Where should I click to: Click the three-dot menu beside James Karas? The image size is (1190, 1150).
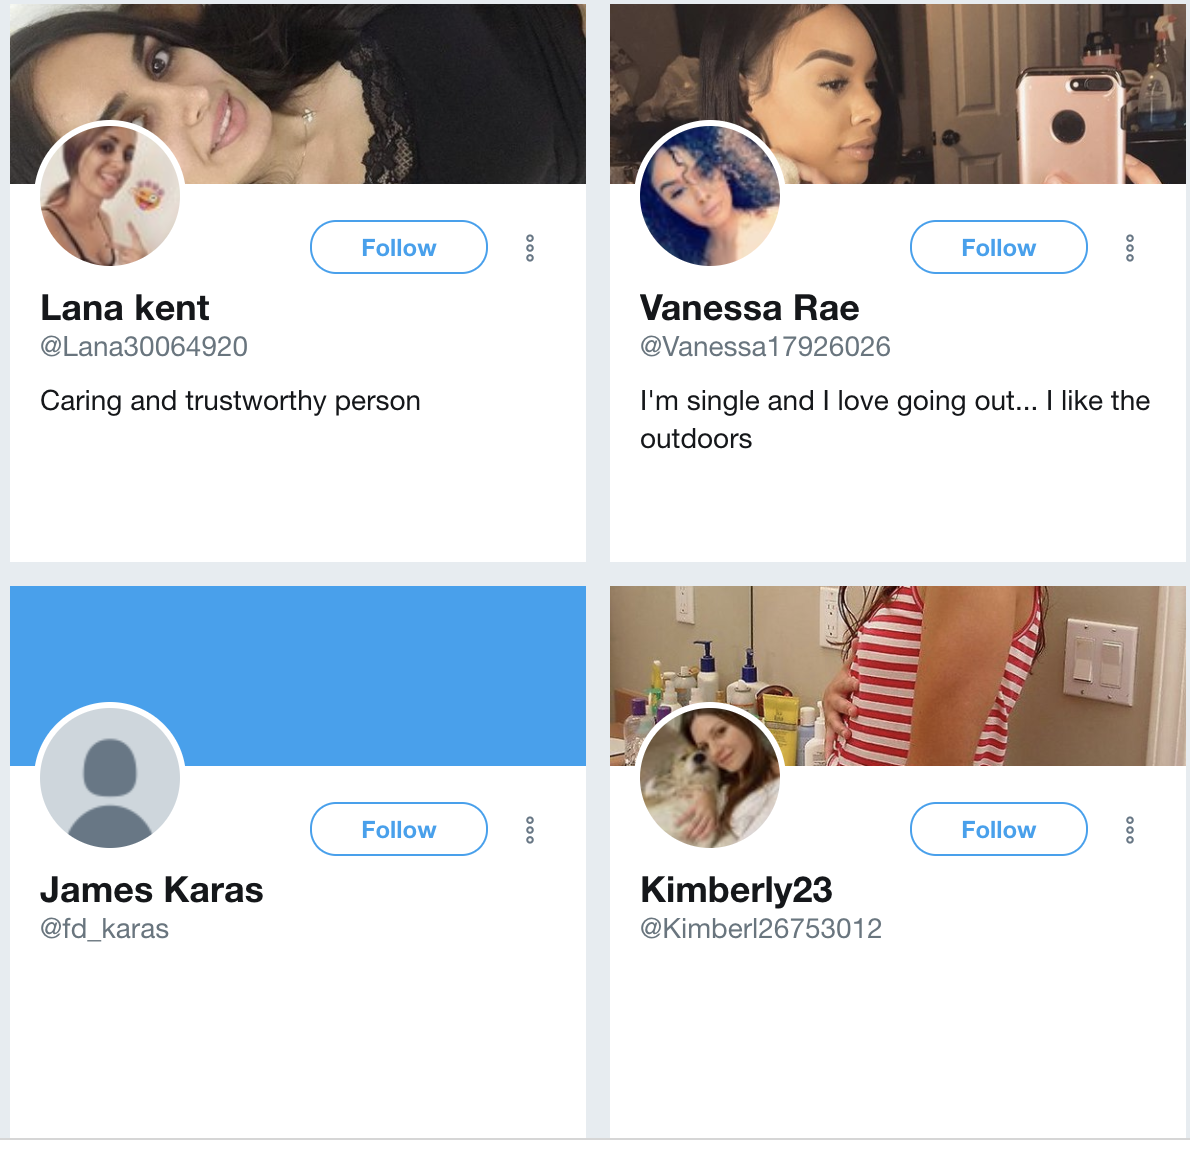click(x=529, y=829)
